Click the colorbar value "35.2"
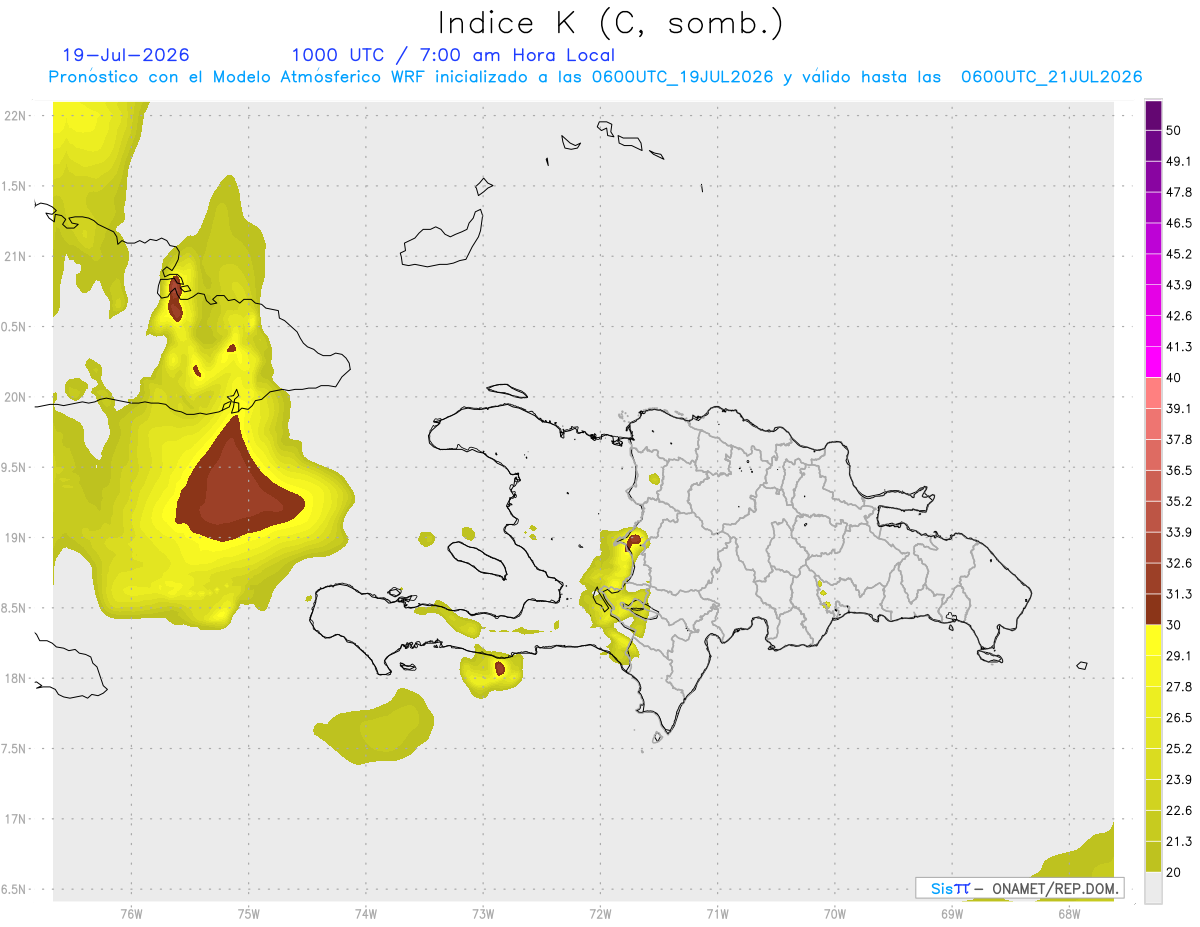This screenshot has width=1200, height=927. 1179,501
